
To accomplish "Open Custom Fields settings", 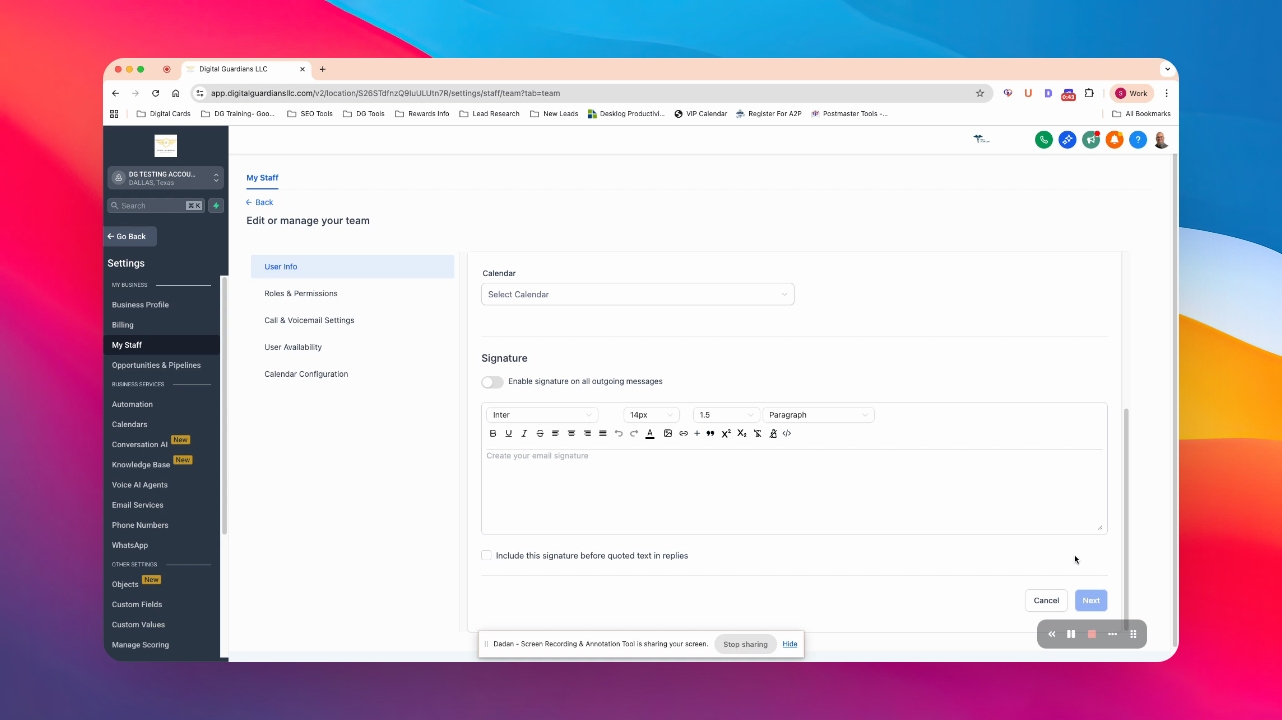I will click(137, 604).
